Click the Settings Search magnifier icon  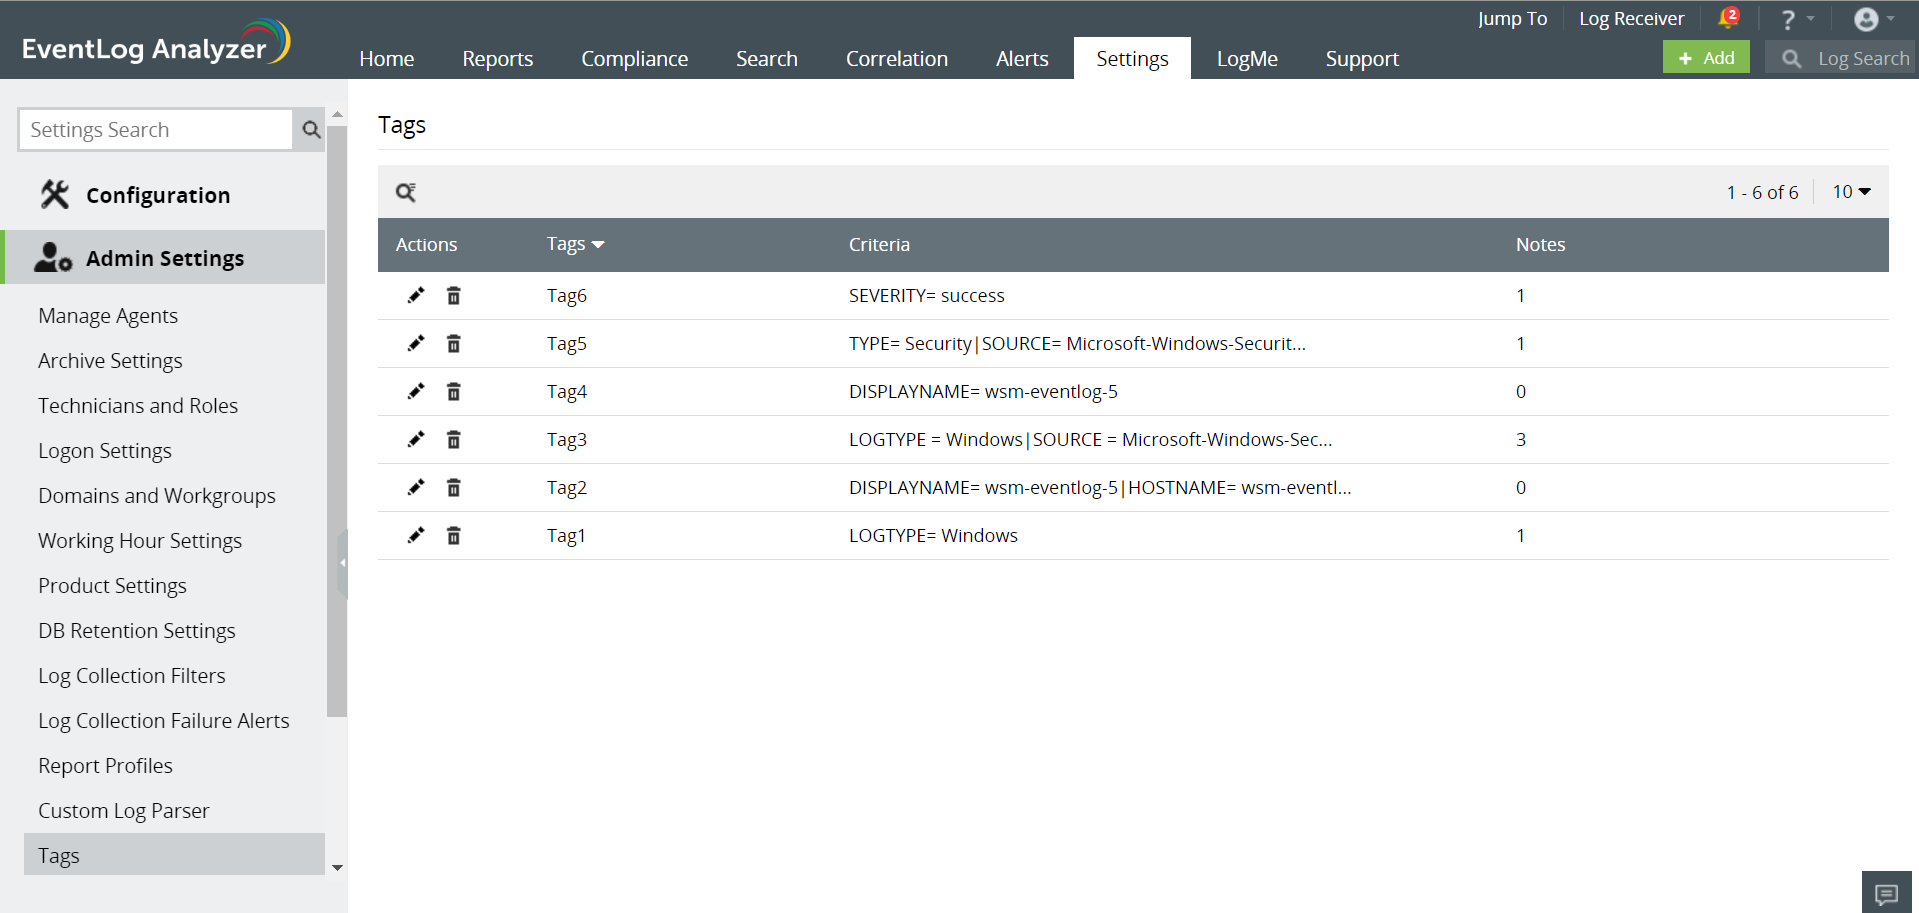[310, 130]
